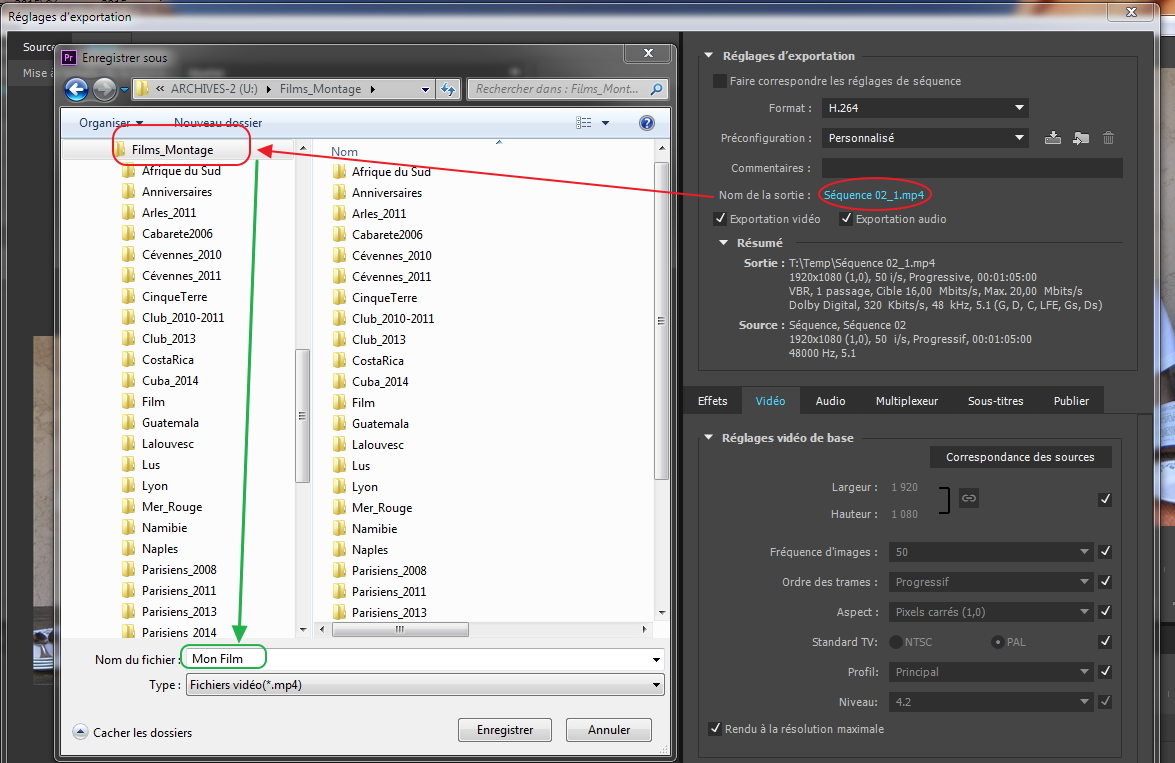Viewport: 1175px width, 763px height.
Task: Open the file Type dropdown
Action: tap(424, 685)
